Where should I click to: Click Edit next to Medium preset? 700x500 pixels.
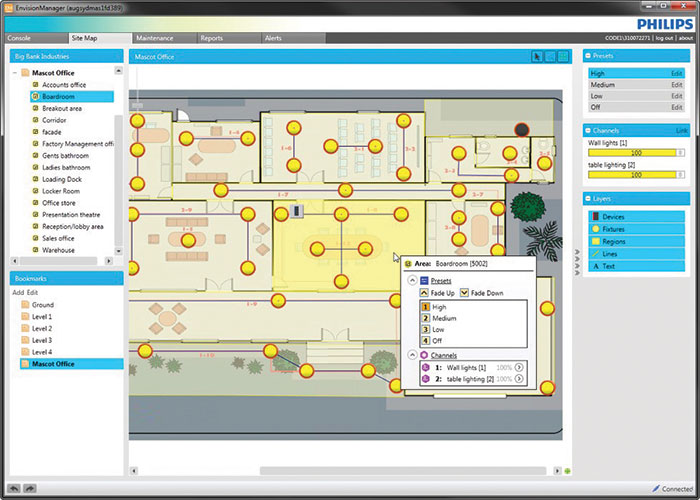(677, 85)
